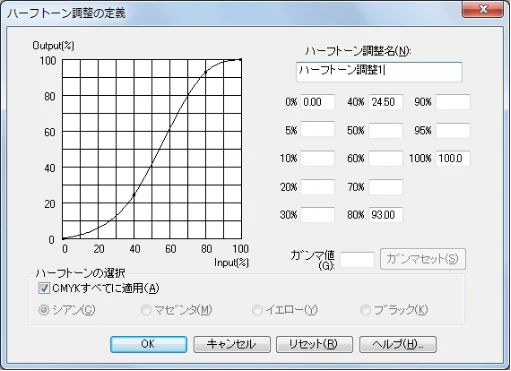Image resolution: width=511 pixels, height=371 pixels.
Task: Select the 70% input field
Action: tap(386, 187)
